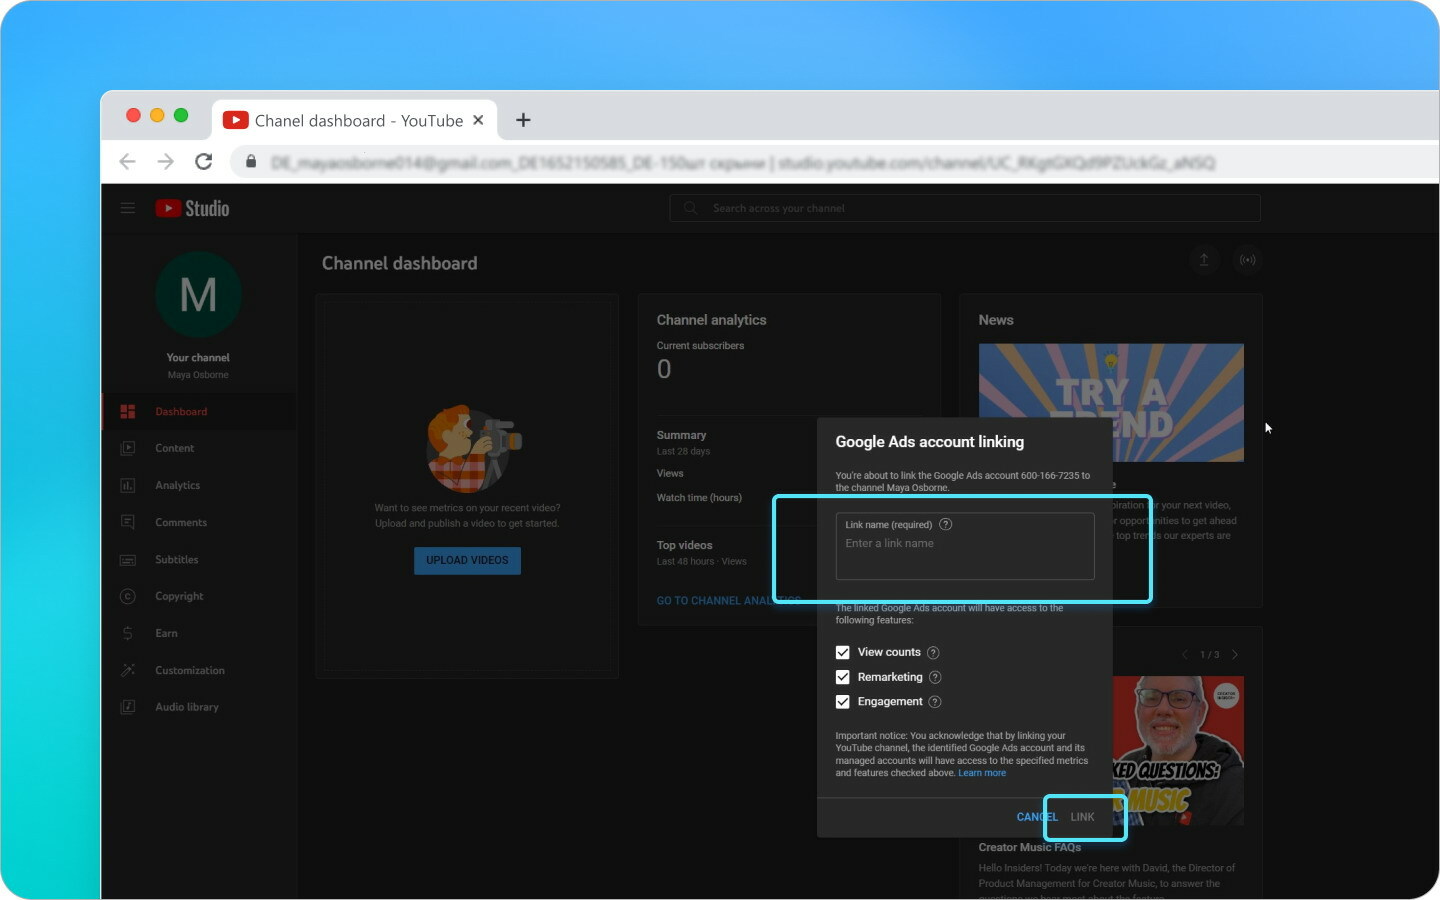Image resolution: width=1440 pixels, height=900 pixels.
Task: Click the Comments sidebar icon
Action: (x=128, y=522)
